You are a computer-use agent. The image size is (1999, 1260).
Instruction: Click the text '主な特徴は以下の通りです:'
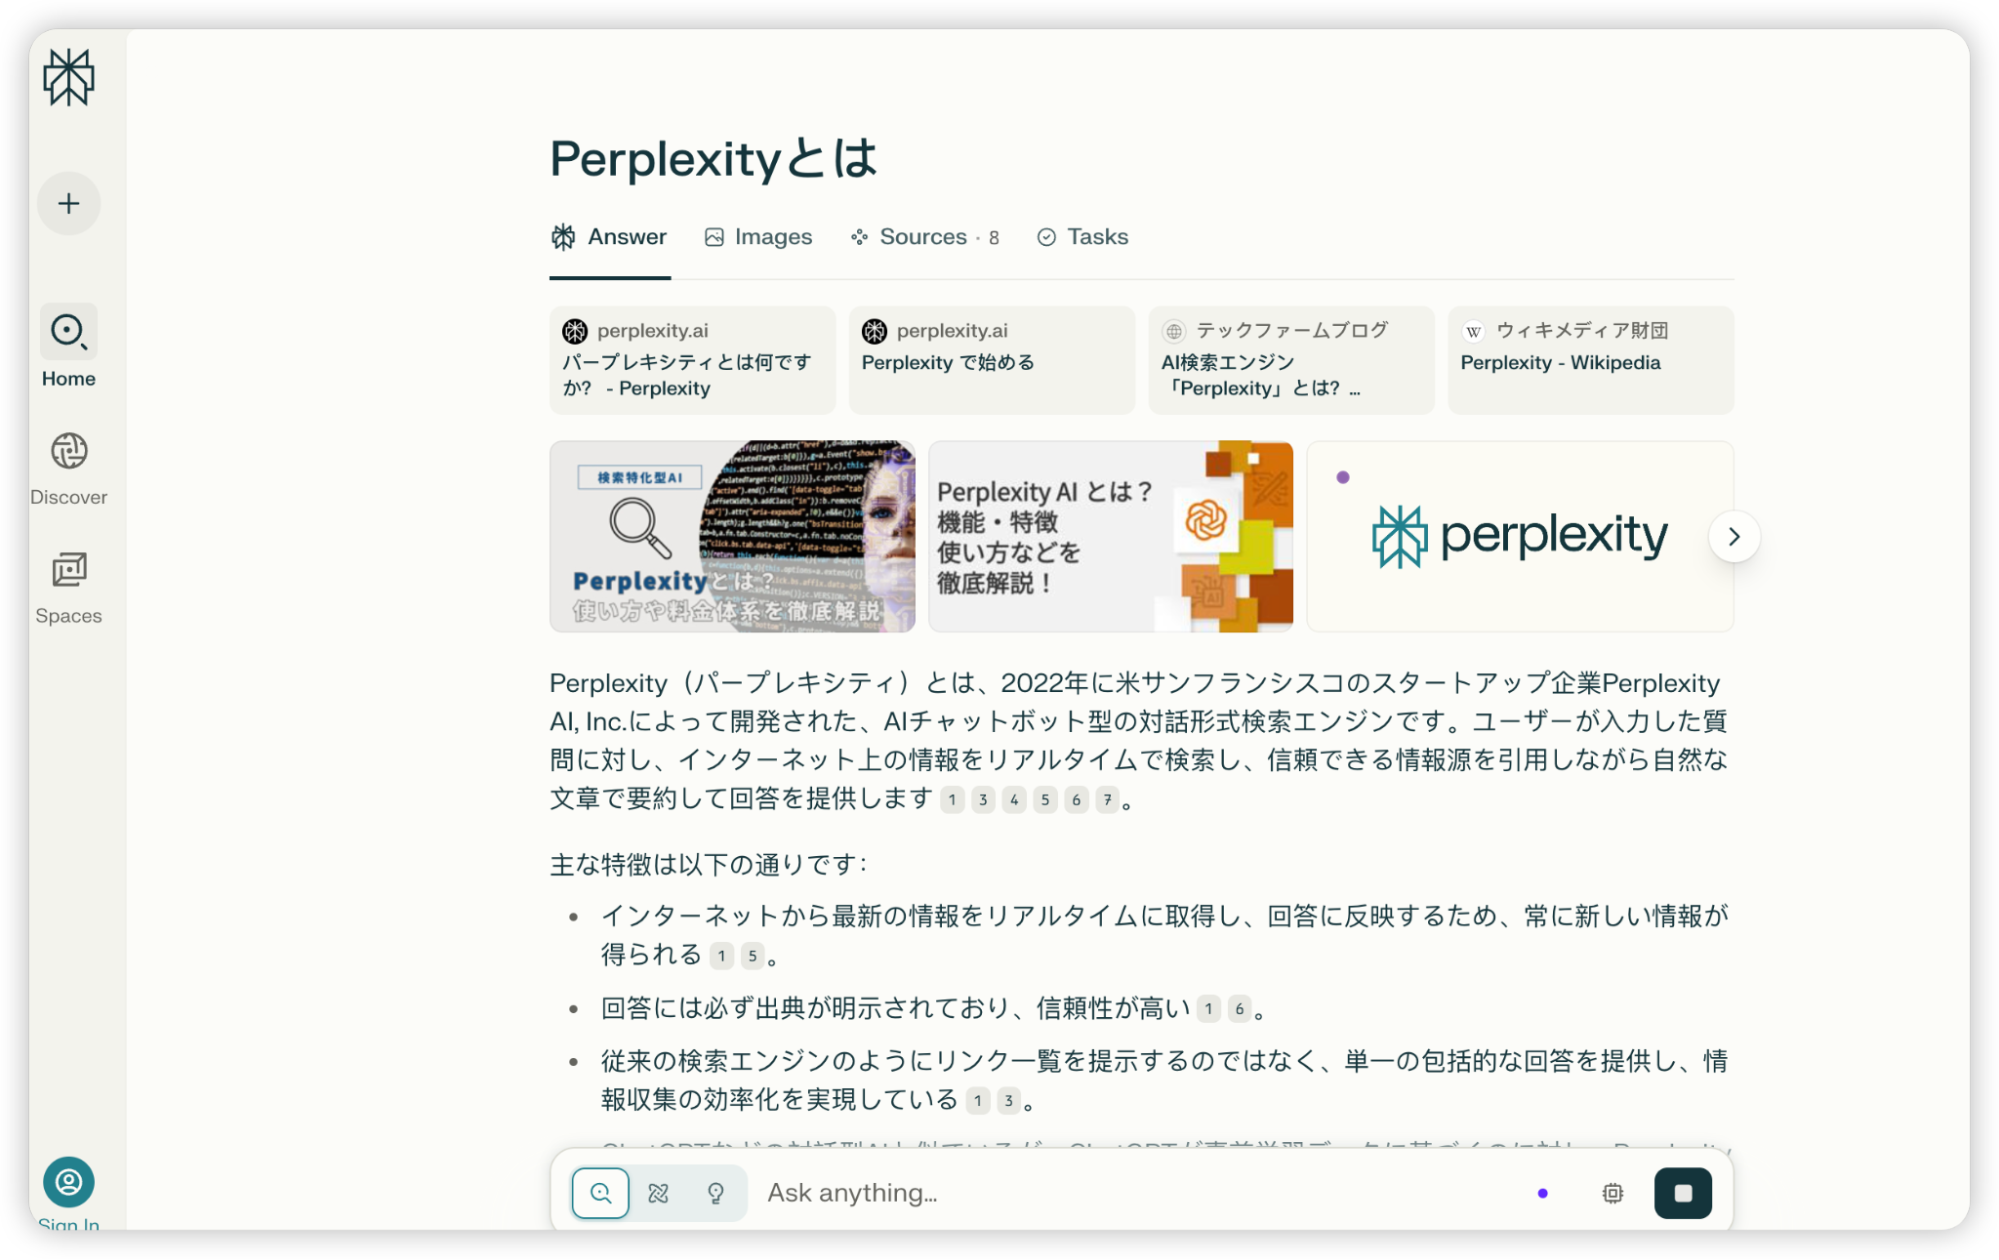[x=709, y=864]
